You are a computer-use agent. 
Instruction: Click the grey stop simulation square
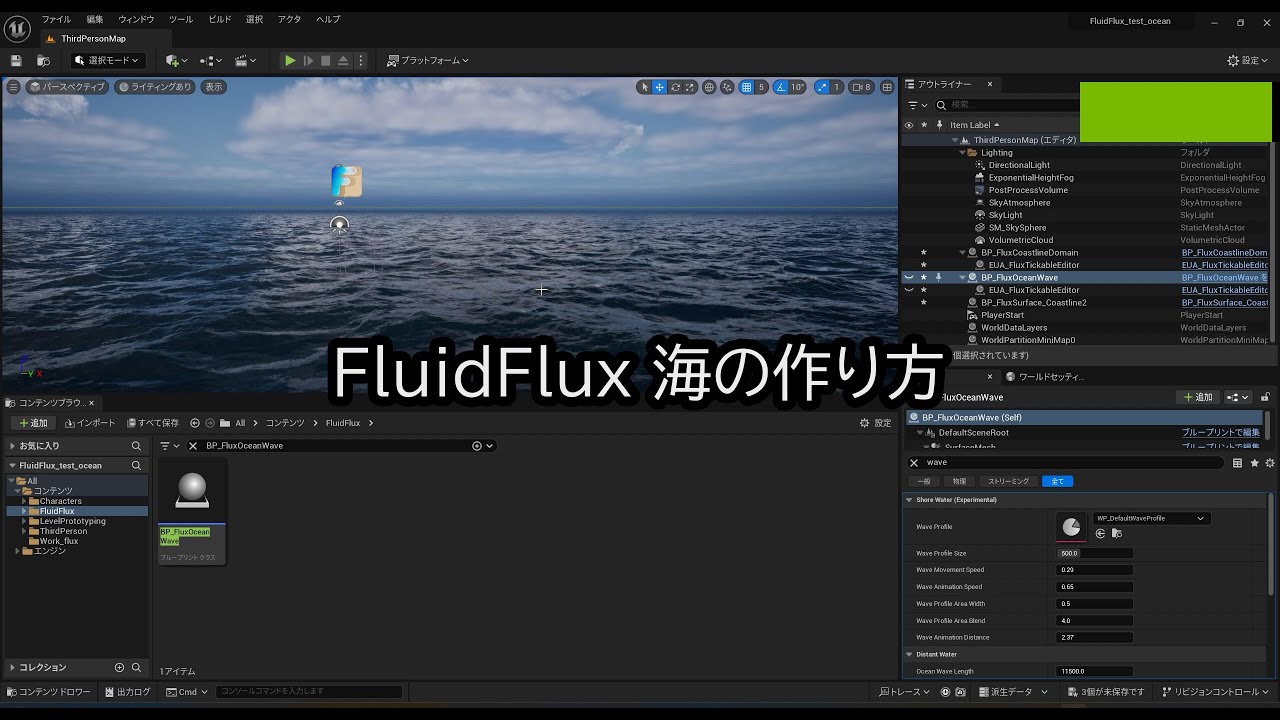coord(325,61)
